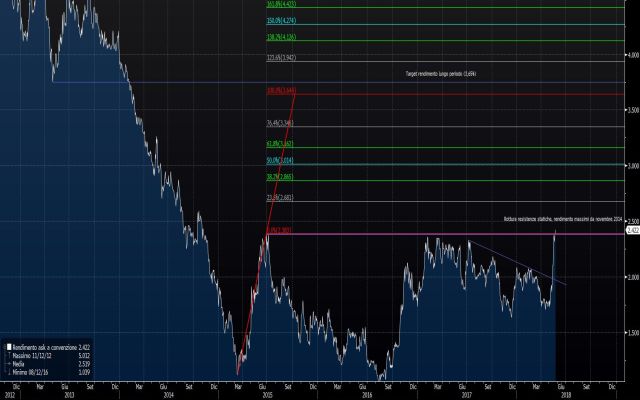Screen dimensions: 640x400
Task: Click the 4.000 level on price axis
Action: tap(631, 53)
